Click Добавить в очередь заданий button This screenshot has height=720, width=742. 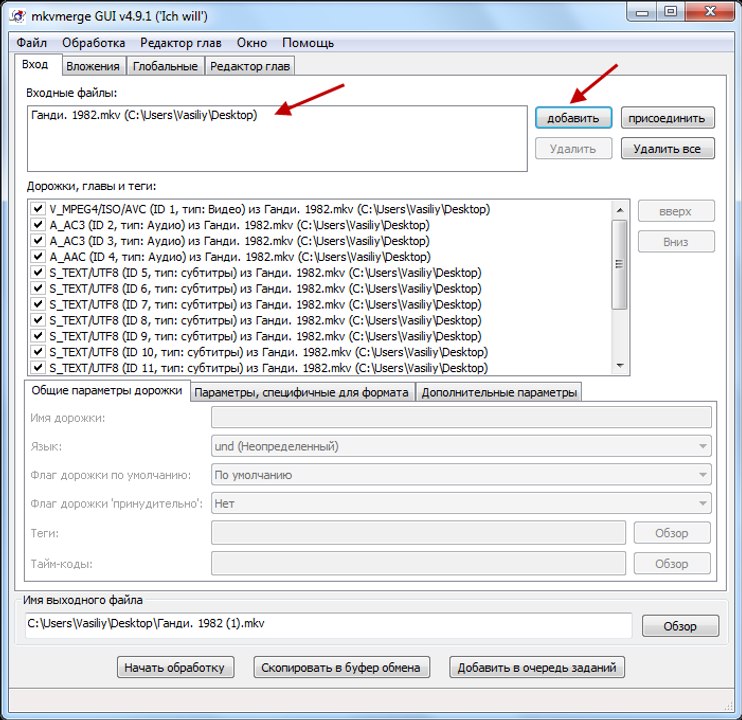tap(537, 667)
